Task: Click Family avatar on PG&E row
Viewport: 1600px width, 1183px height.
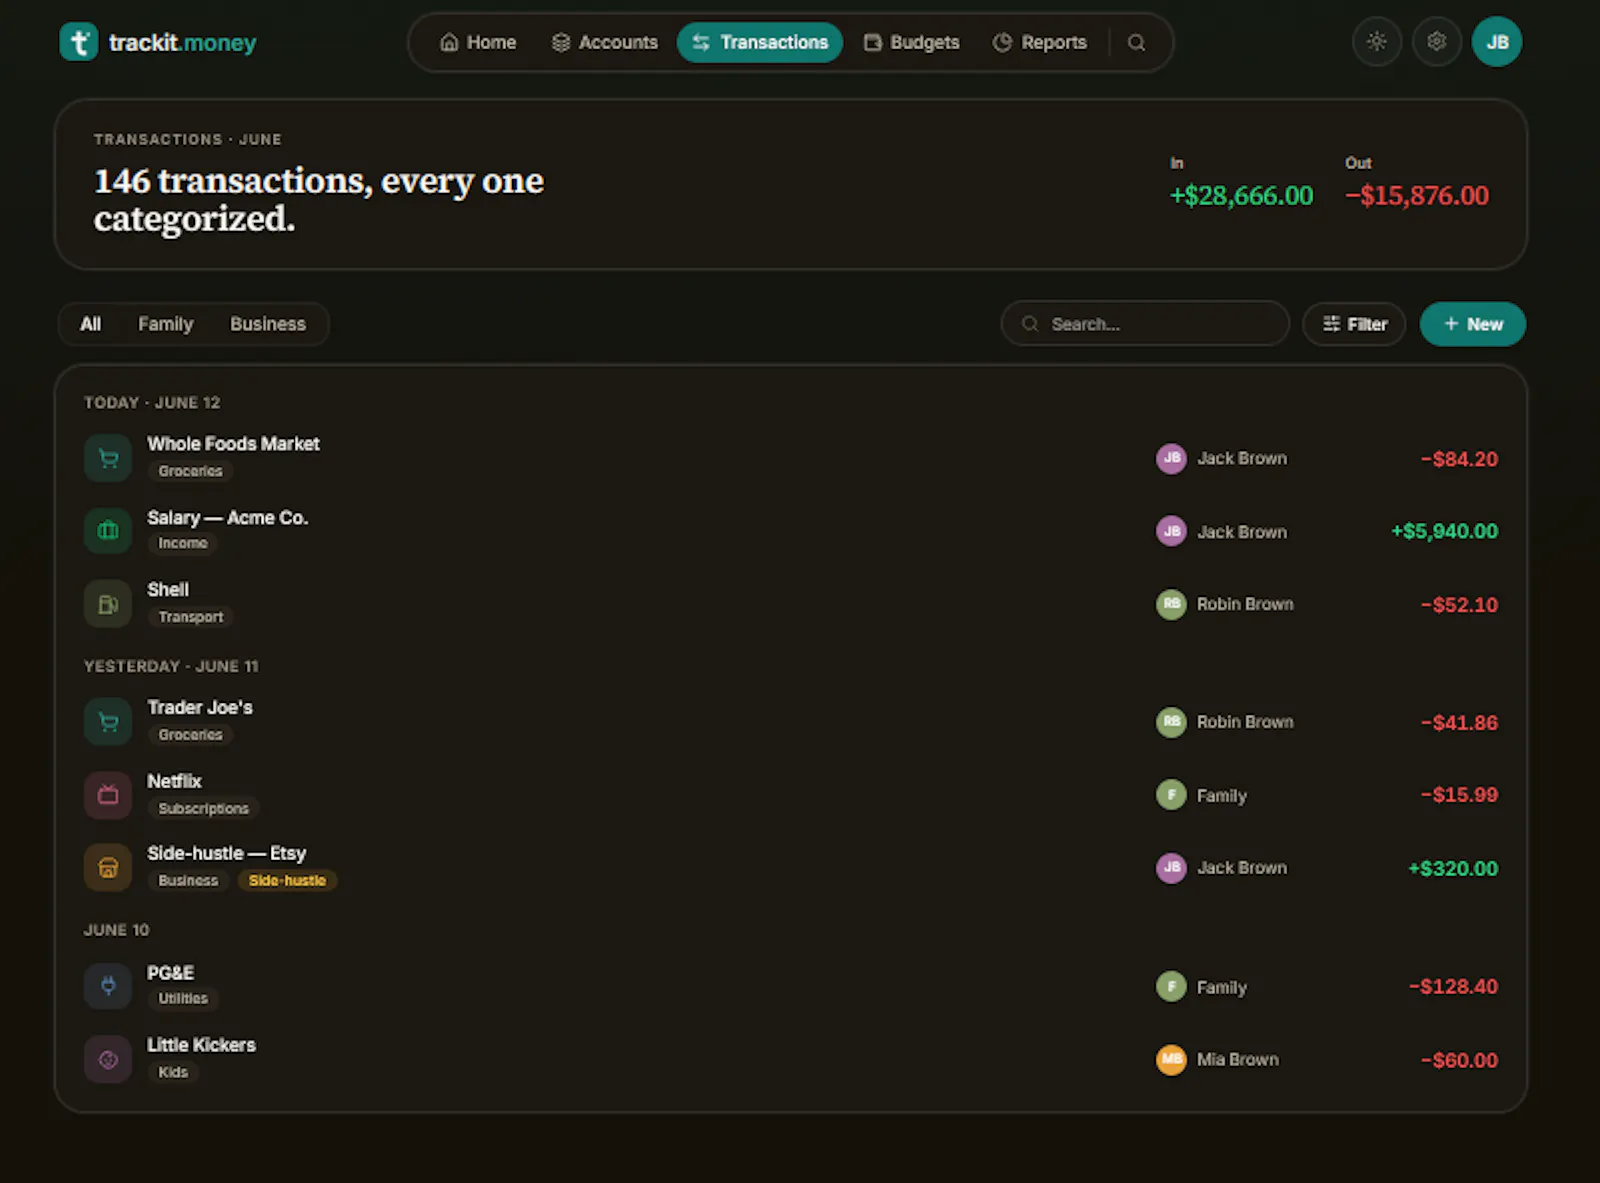Action: tap(1171, 987)
